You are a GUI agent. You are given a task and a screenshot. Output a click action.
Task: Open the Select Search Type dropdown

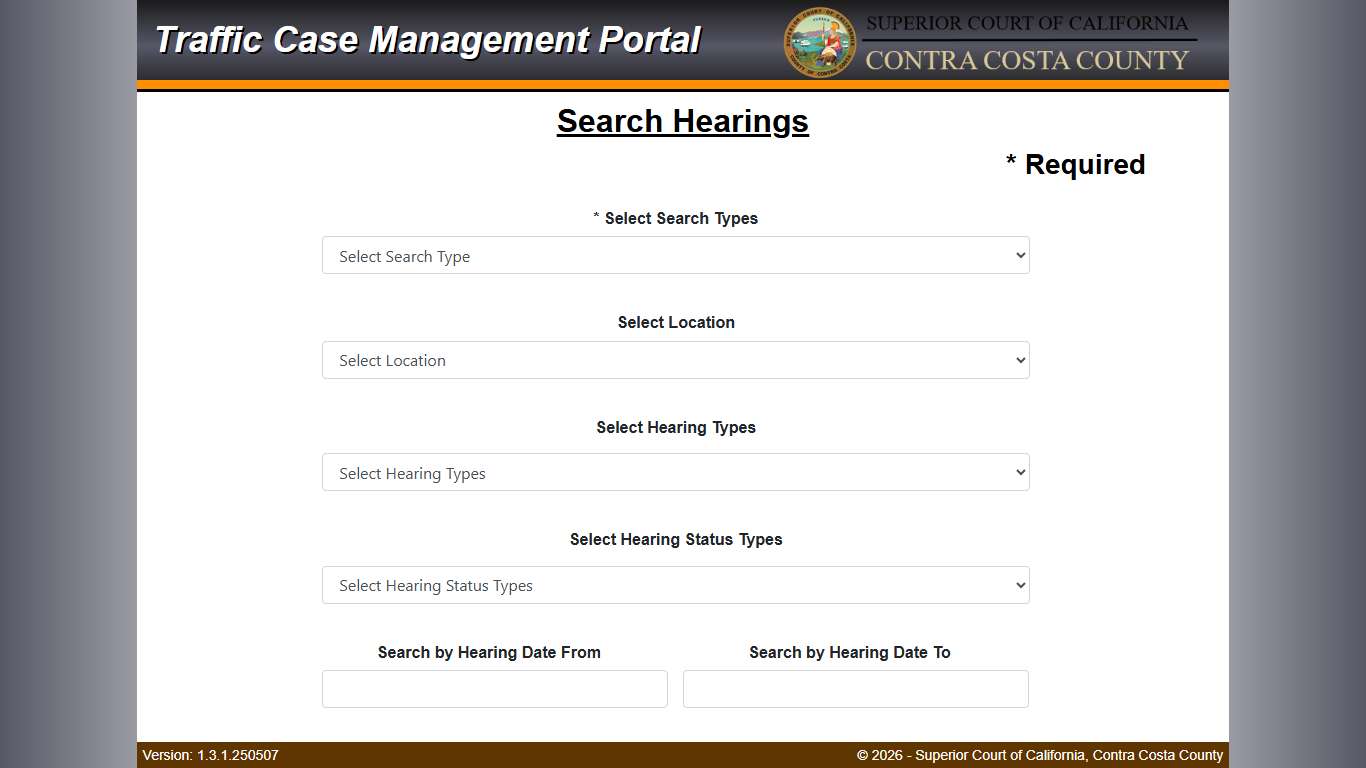(x=675, y=255)
